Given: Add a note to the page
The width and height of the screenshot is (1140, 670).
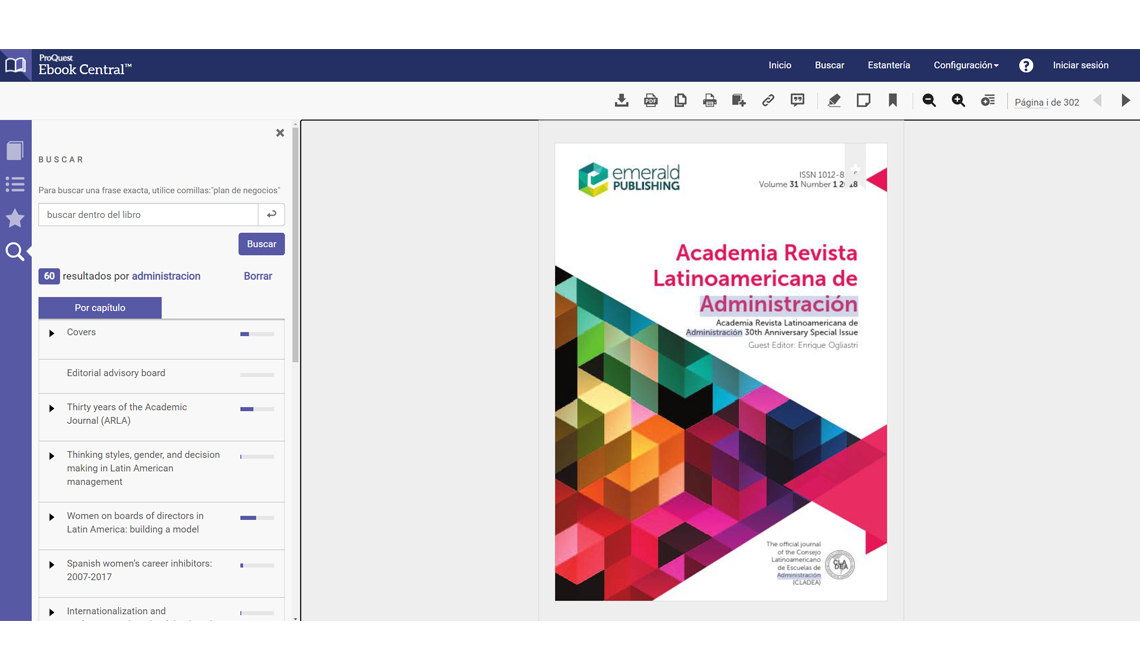Looking at the screenshot, I should pyautogui.click(x=863, y=101).
